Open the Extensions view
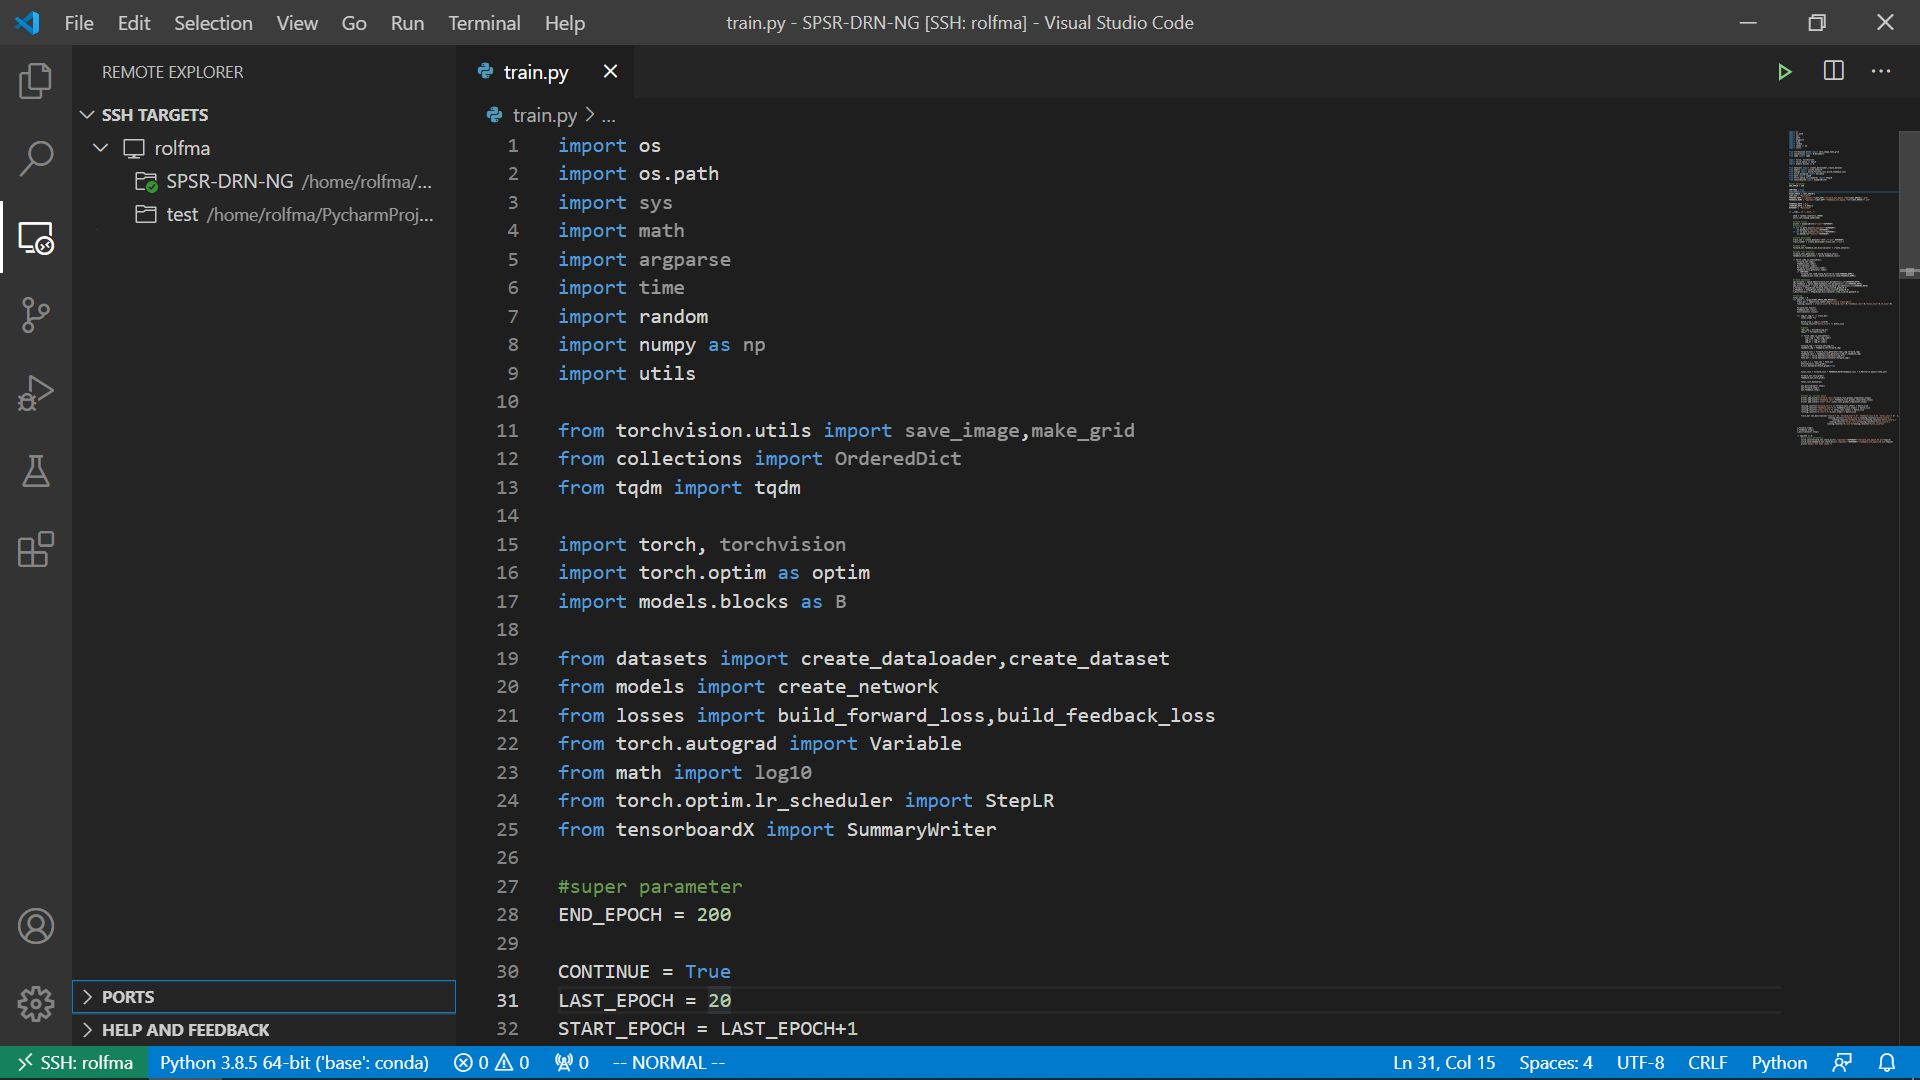The width and height of the screenshot is (1920, 1080). (x=36, y=549)
